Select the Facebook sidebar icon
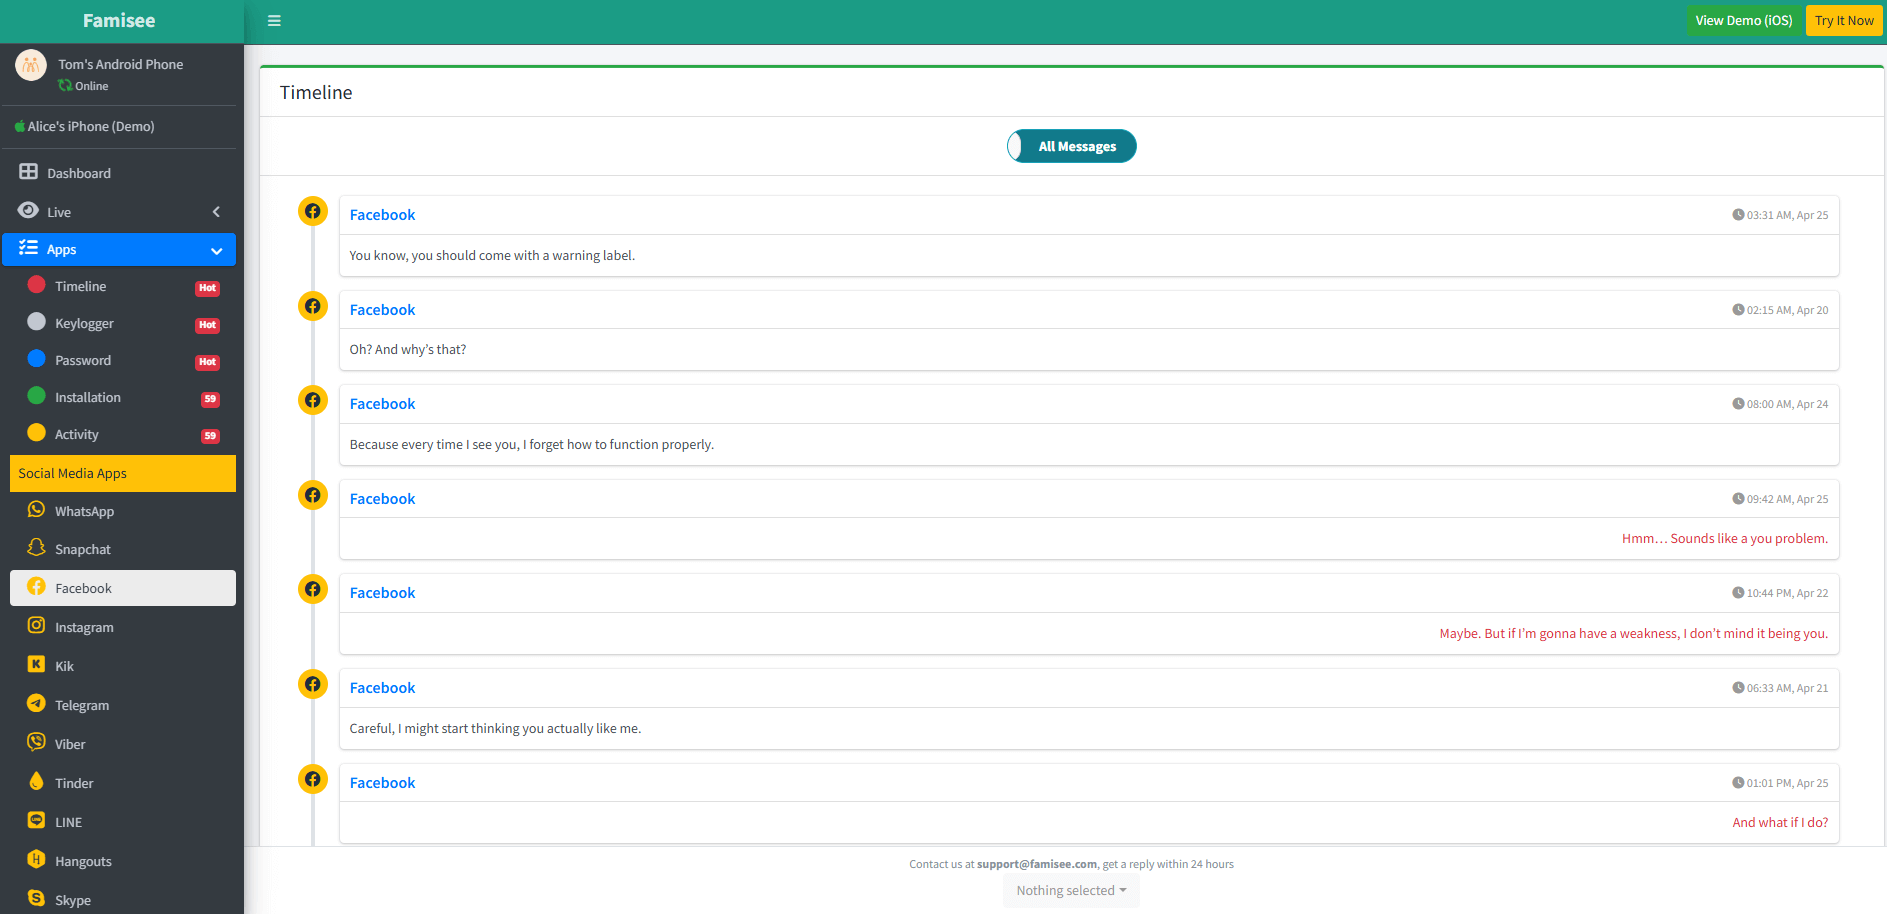Viewport: 1887px width, 914px height. 36,587
